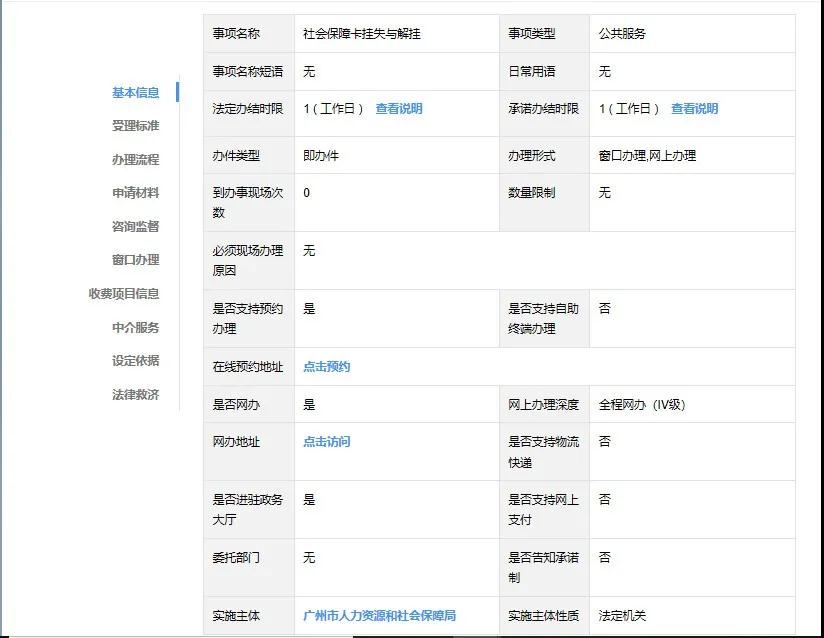Open the 广州市人力资源和社会保障局 link
Image resolution: width=824 pixels, height=638 pixels.
click(x=379, y=615)
